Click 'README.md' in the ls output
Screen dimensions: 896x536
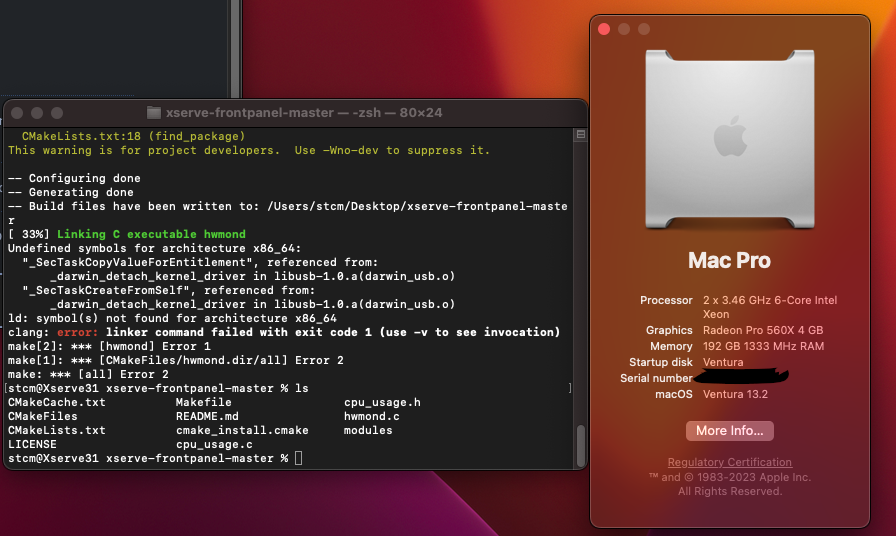pyautogui.click(x=207, y=417)
